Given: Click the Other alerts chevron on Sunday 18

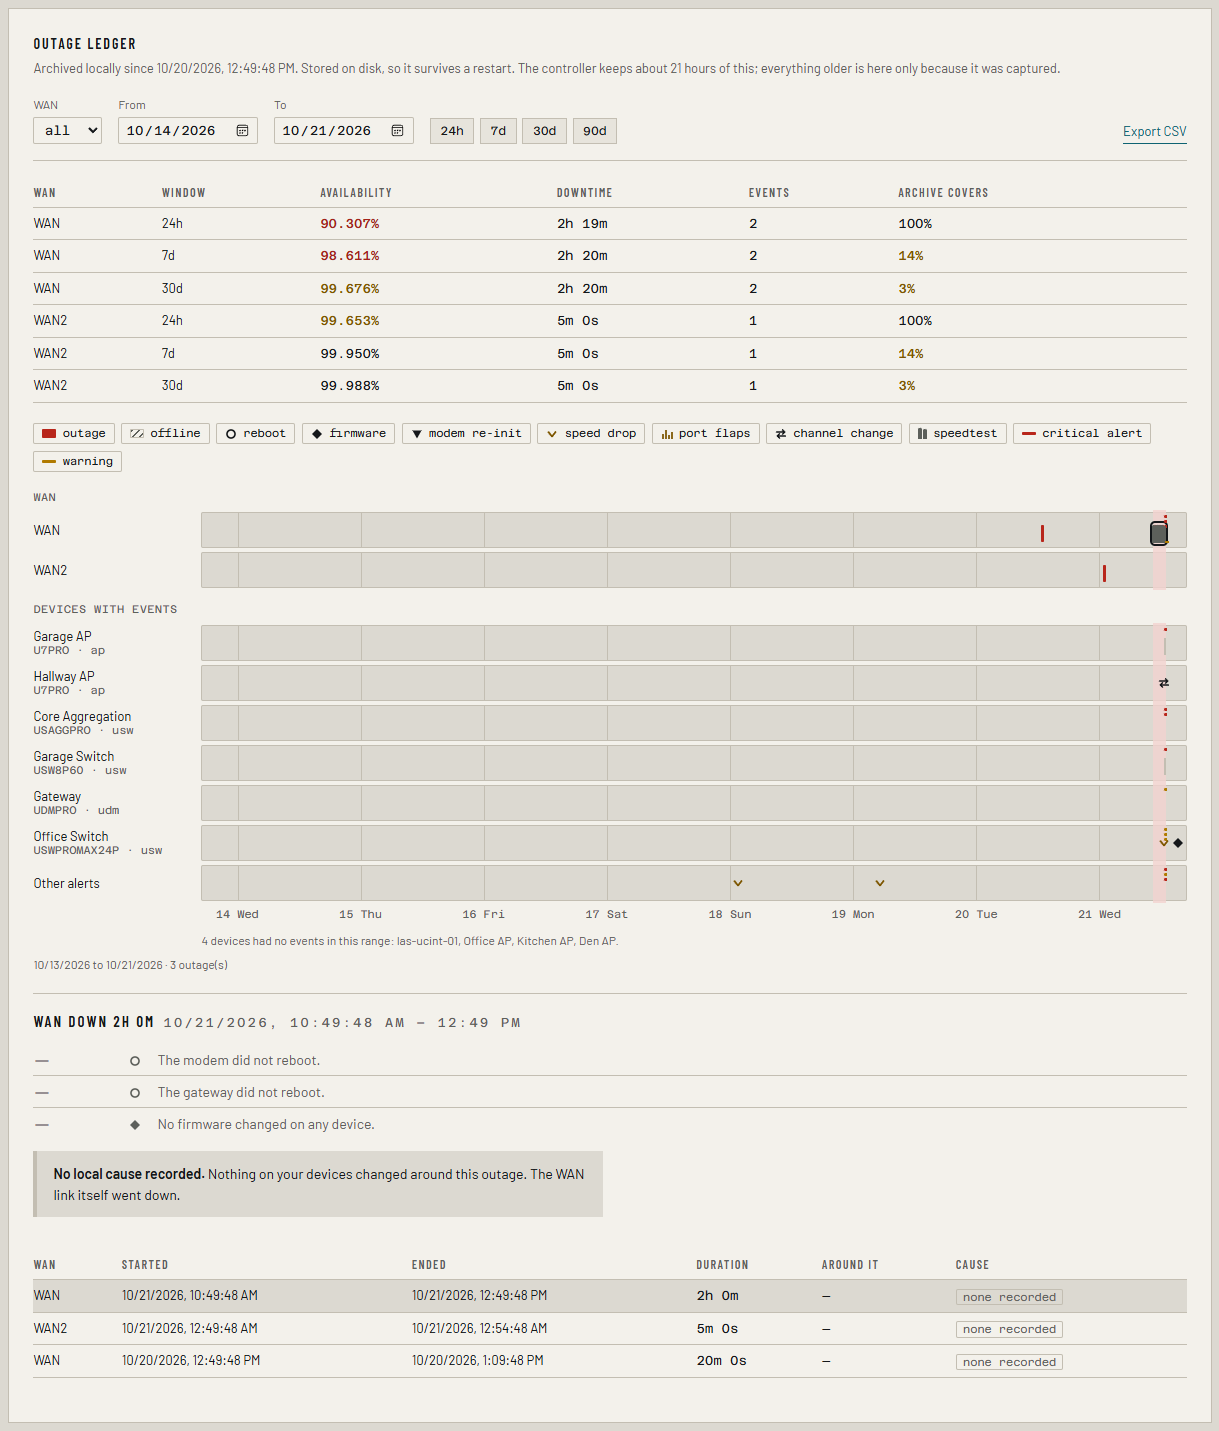Looking at the screenshot, I should click(738, 883).
